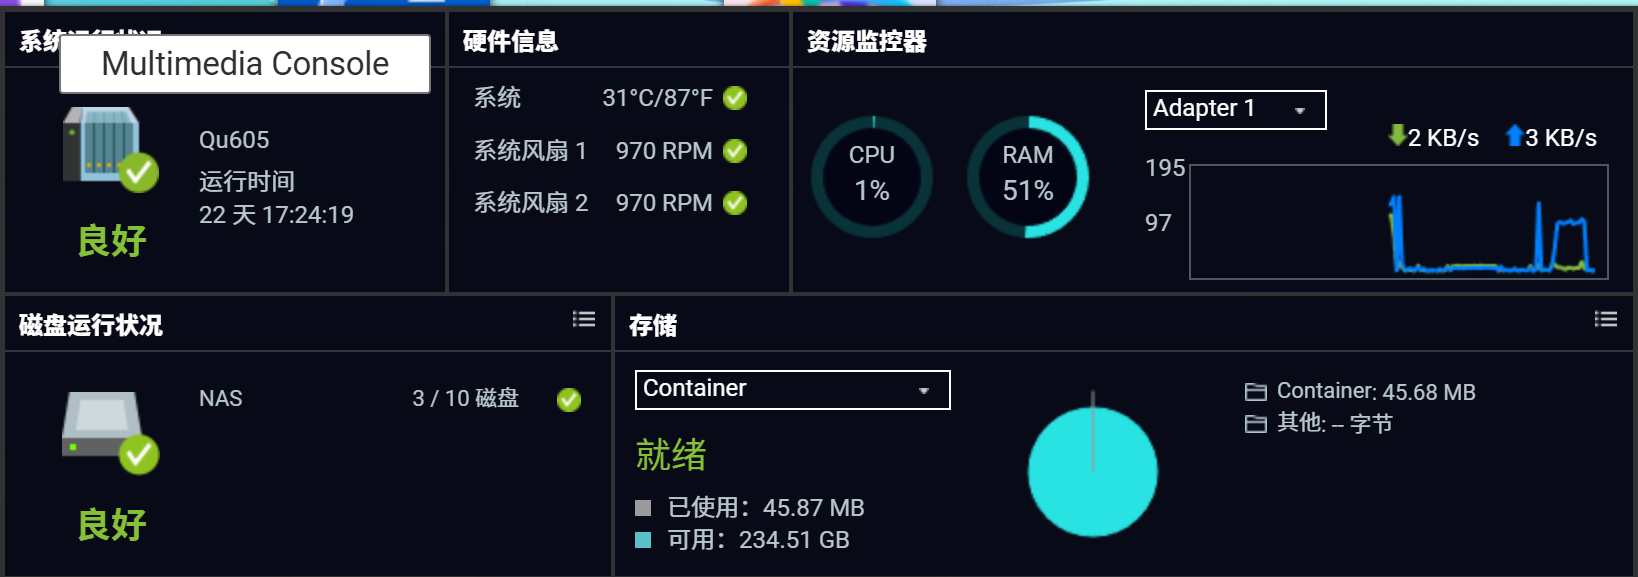Open the list menu on the 磁盘运行状况 panel
Screen dimensions: 1638x577
click(x=583, y=319)
